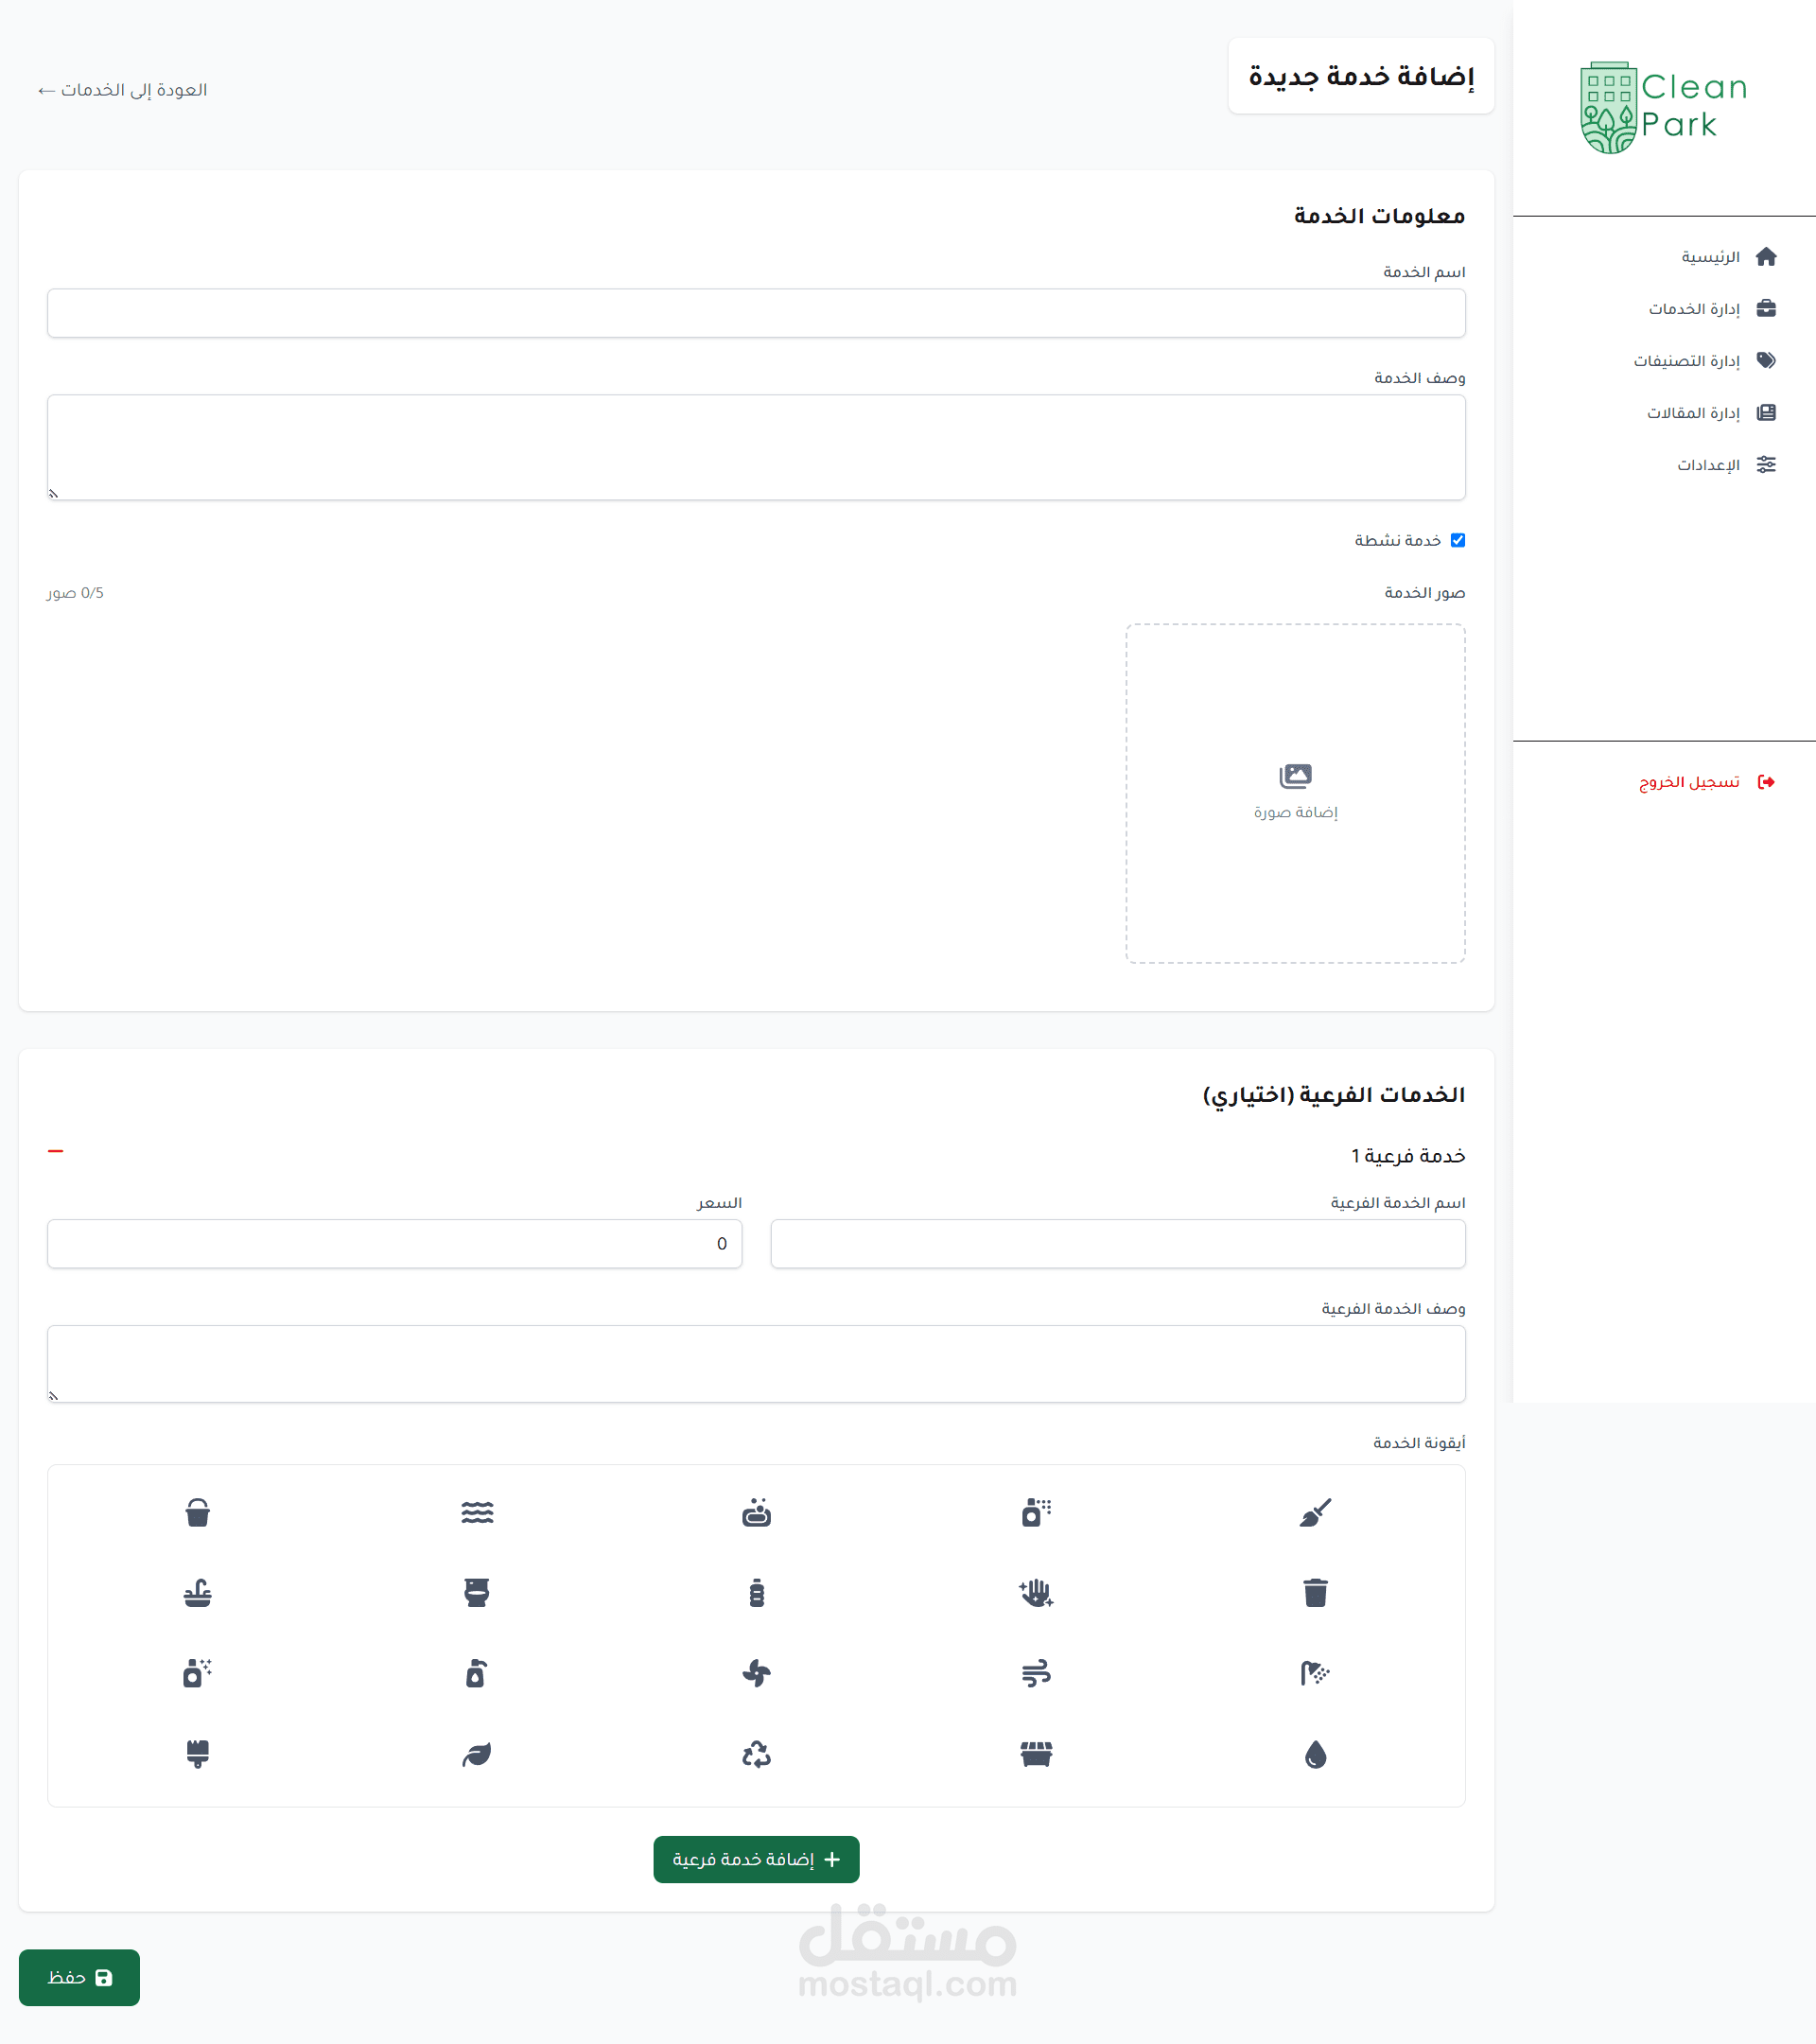The height and width of the screenshot is (2044, 1816).
Task: Focus the اسم الخدمة text field
Action: click(756, 313)
